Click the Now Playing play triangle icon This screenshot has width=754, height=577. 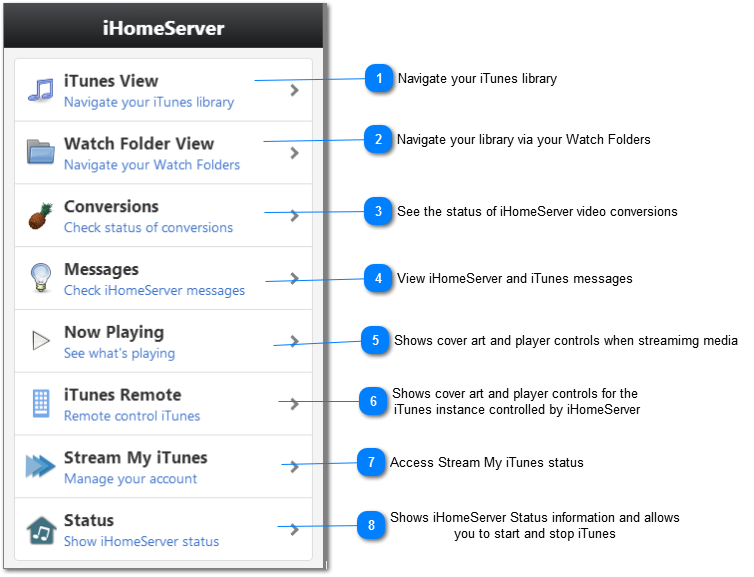click(41, 341)
